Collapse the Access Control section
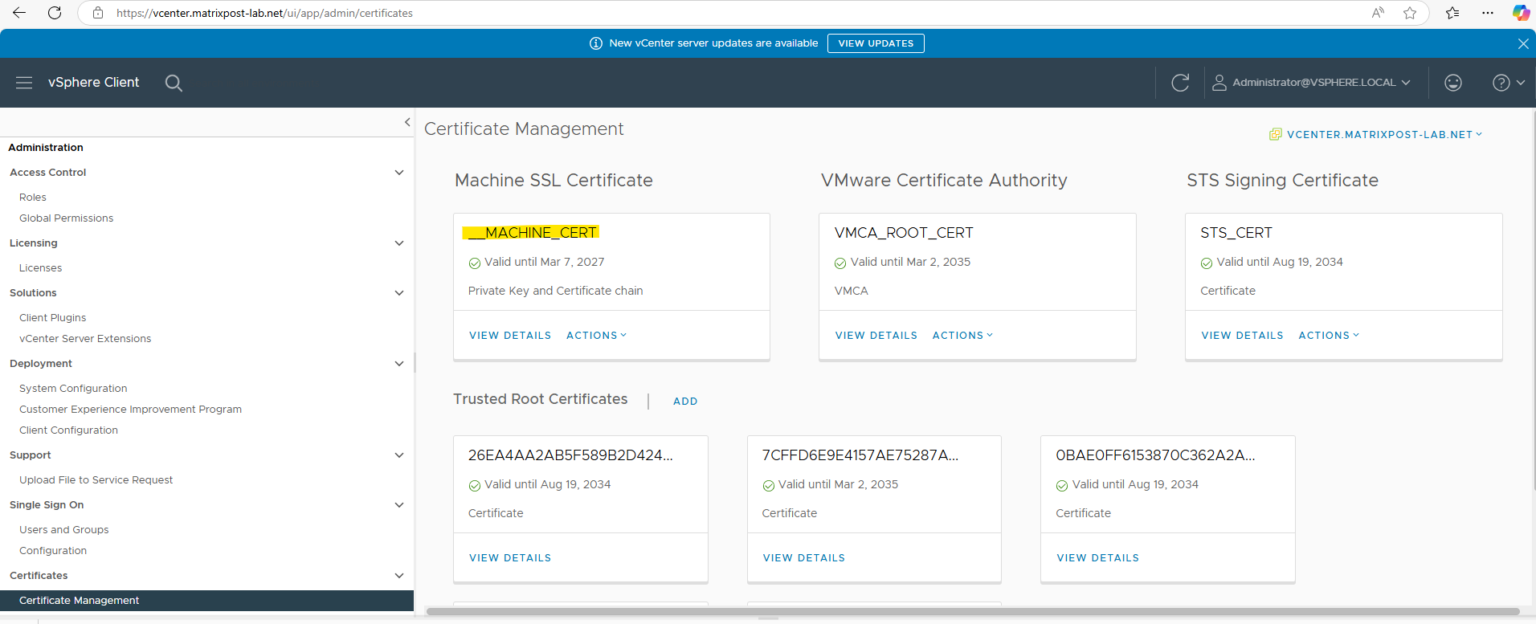Viewport: 1536px width, 624px height. click(399, 172)
